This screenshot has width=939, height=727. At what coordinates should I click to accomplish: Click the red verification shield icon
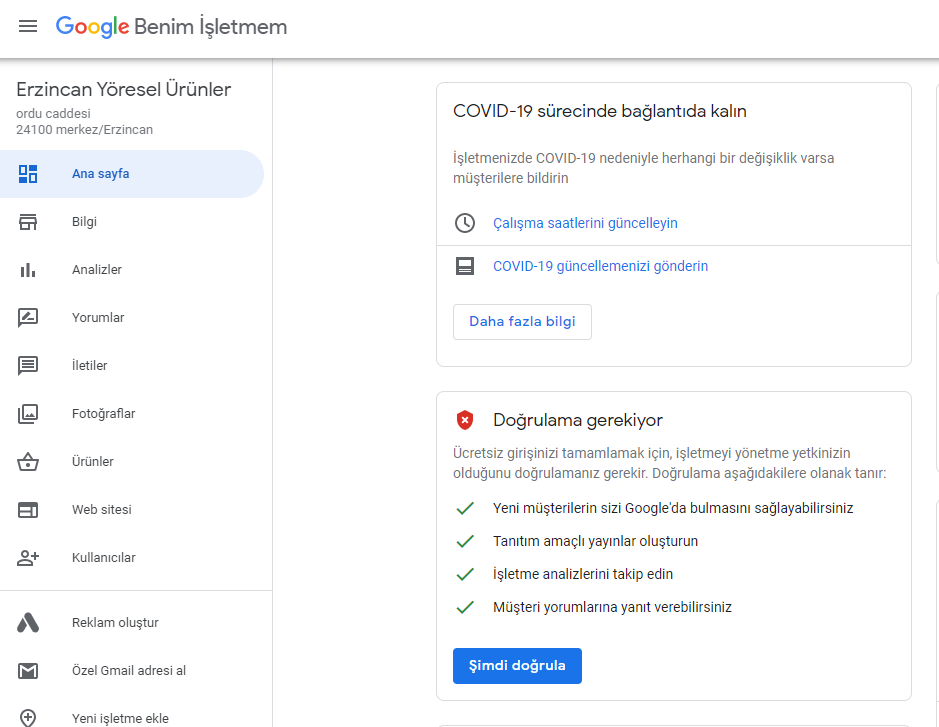(465, 420)
